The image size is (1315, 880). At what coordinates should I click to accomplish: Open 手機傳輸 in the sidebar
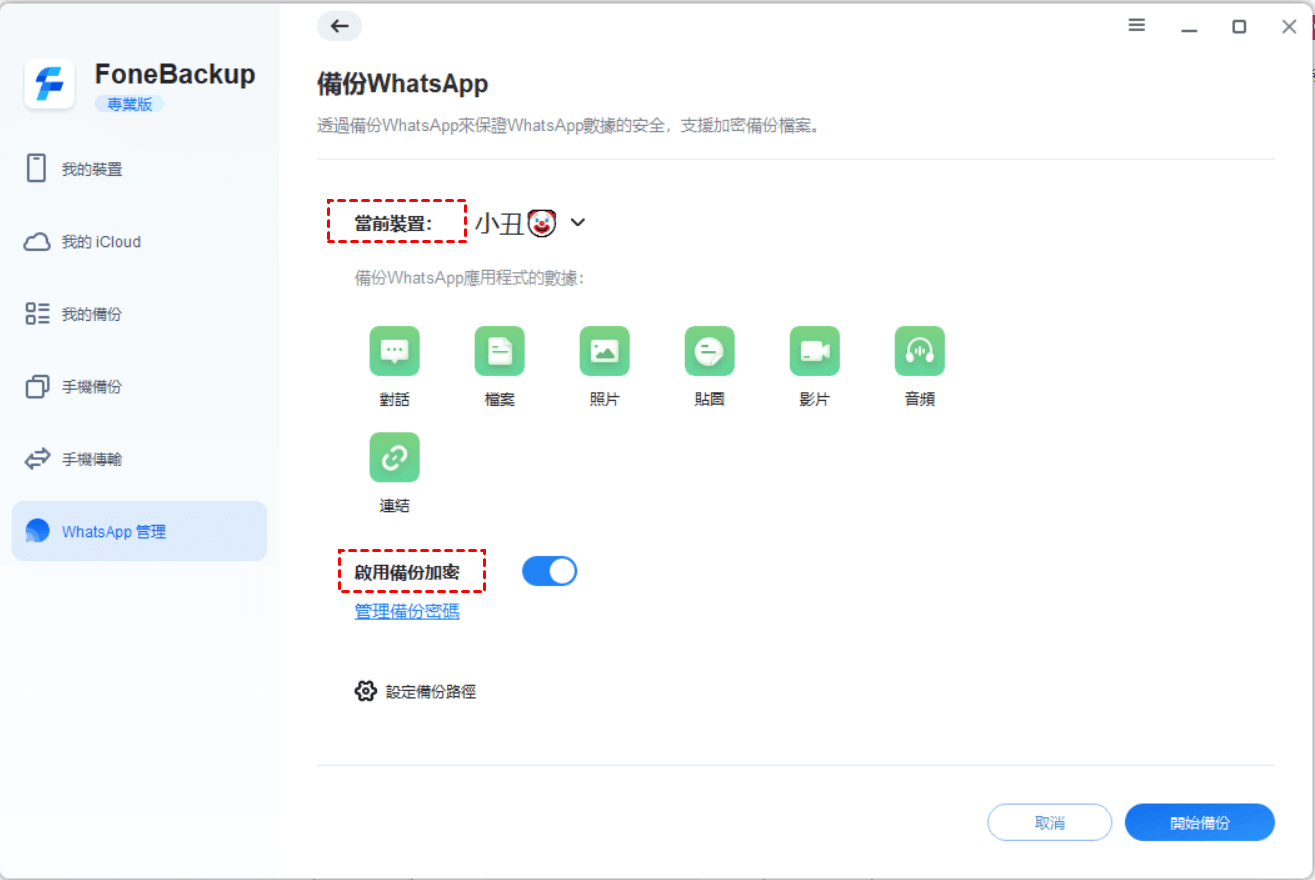coord(139,459)
